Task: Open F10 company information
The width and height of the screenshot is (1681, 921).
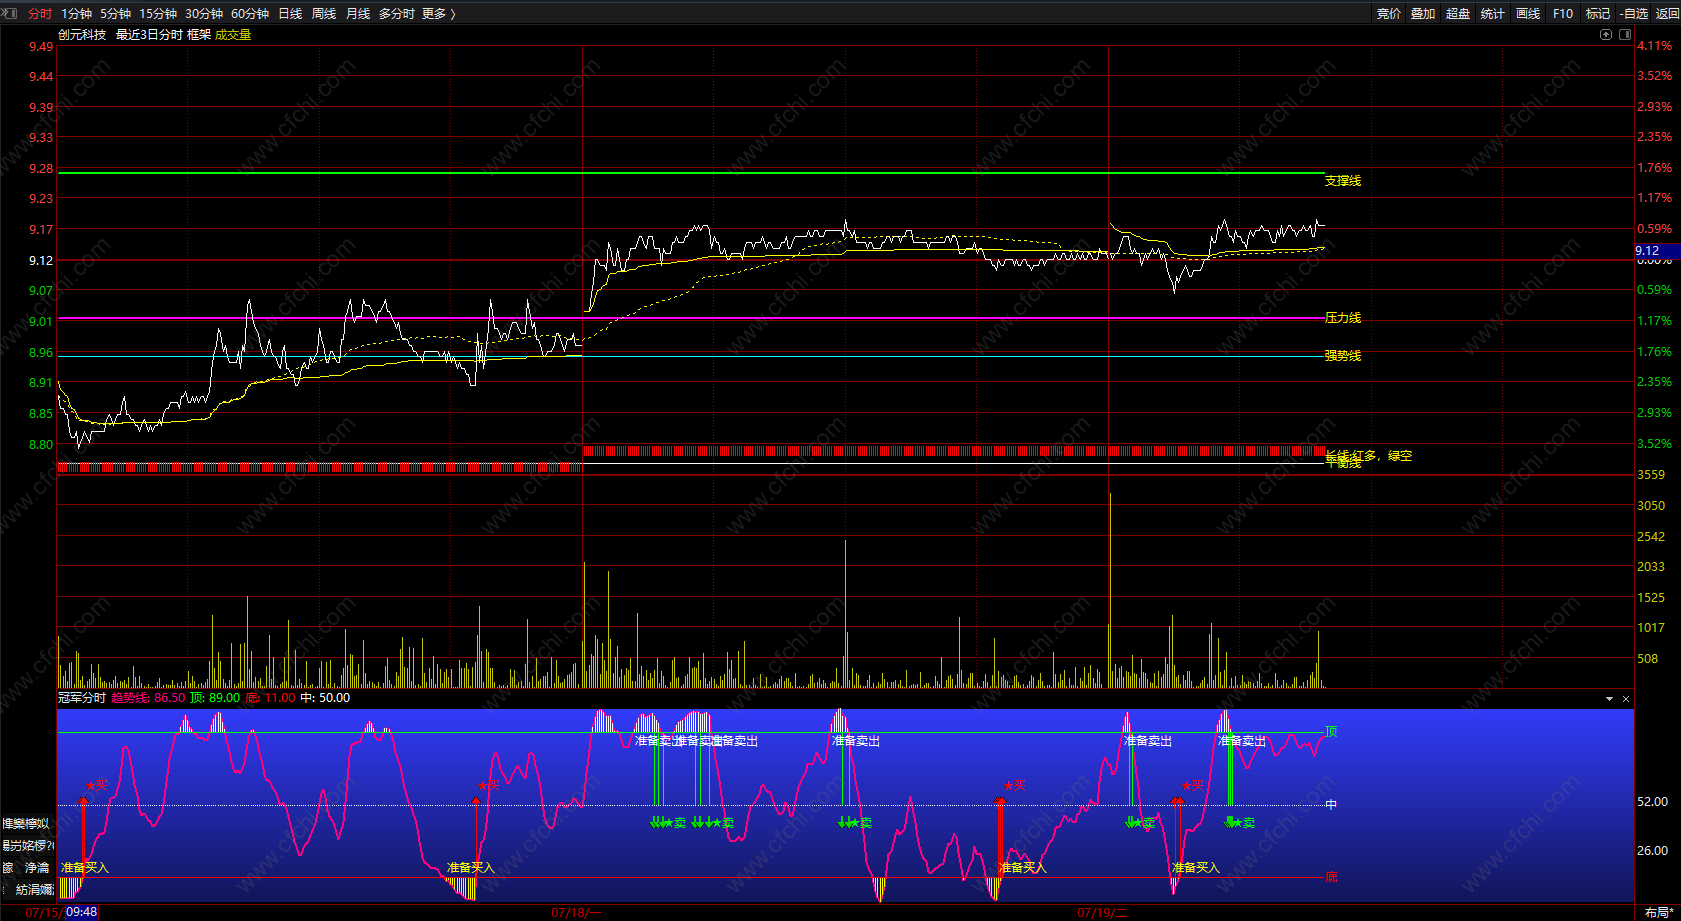Action: click(1563, 14)
